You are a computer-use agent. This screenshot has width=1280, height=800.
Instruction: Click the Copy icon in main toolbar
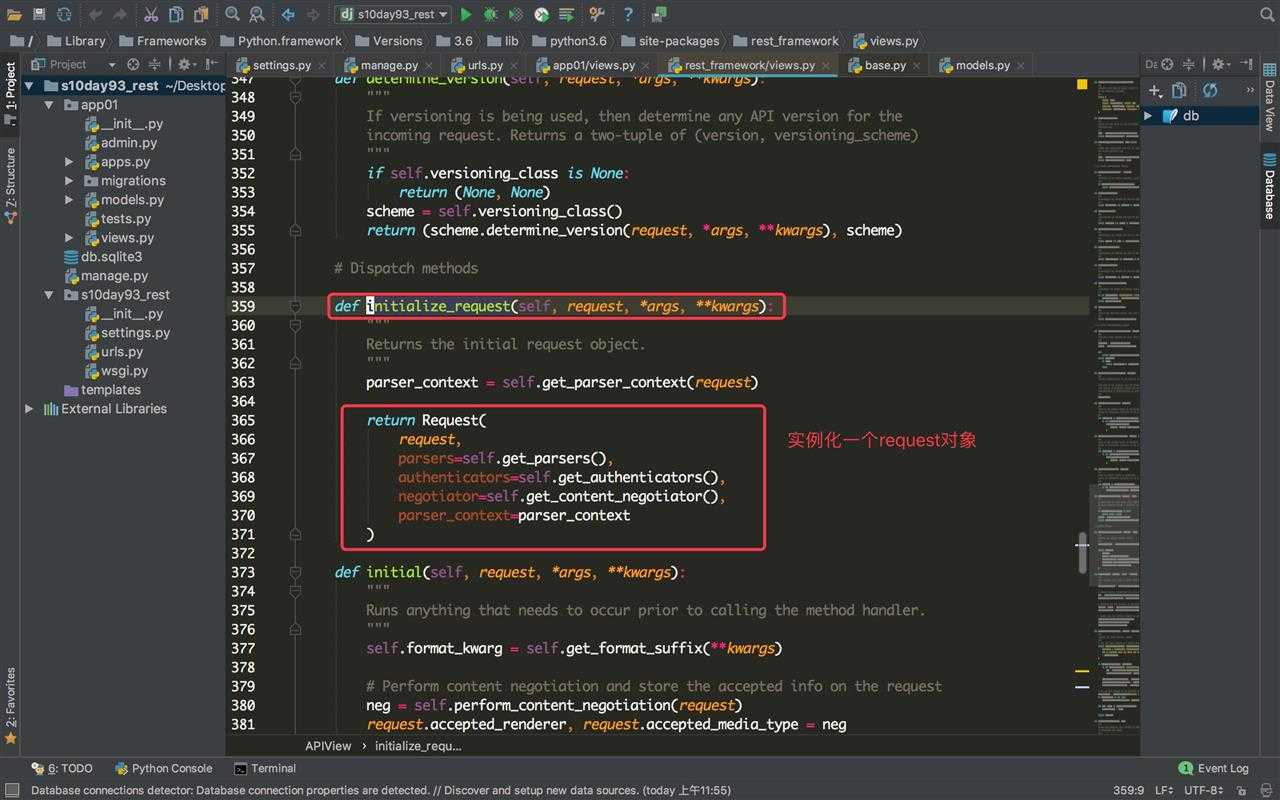tap(176, 14)
